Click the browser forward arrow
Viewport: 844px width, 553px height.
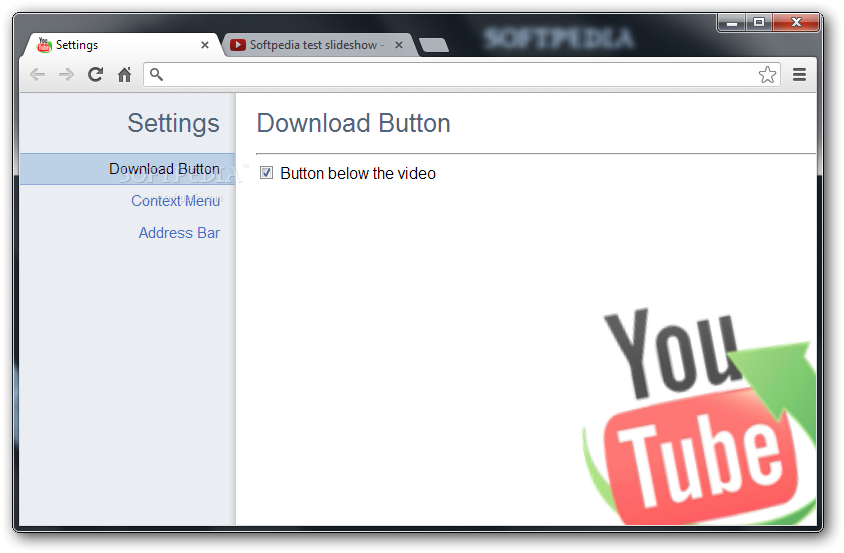(66, 74)
